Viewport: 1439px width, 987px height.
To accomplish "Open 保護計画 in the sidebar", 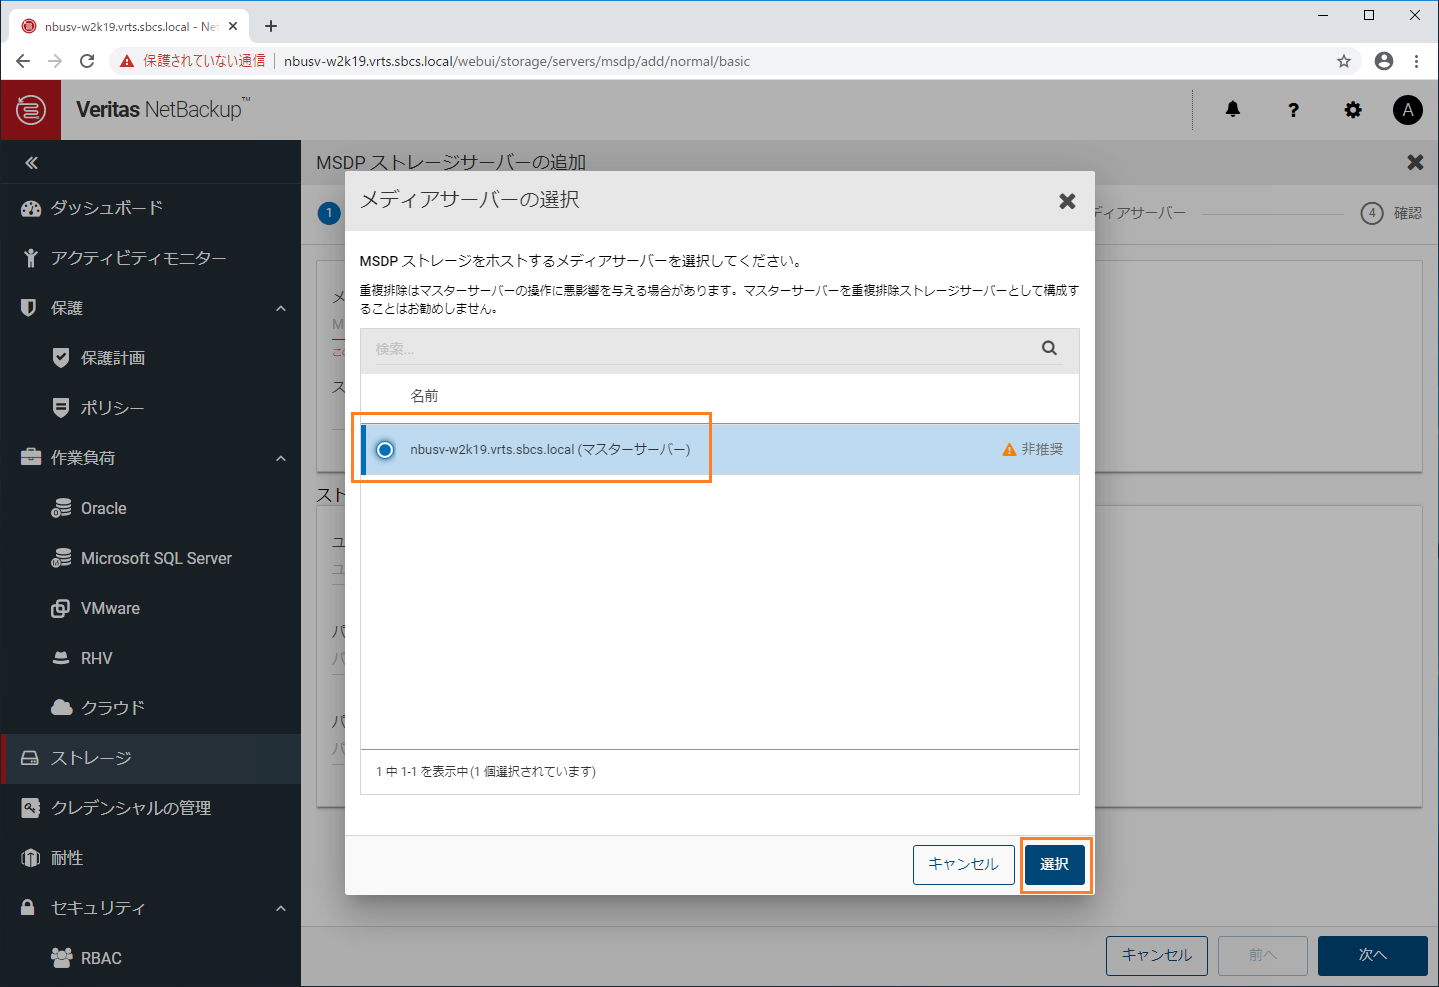I will click(x=113, y=358).
